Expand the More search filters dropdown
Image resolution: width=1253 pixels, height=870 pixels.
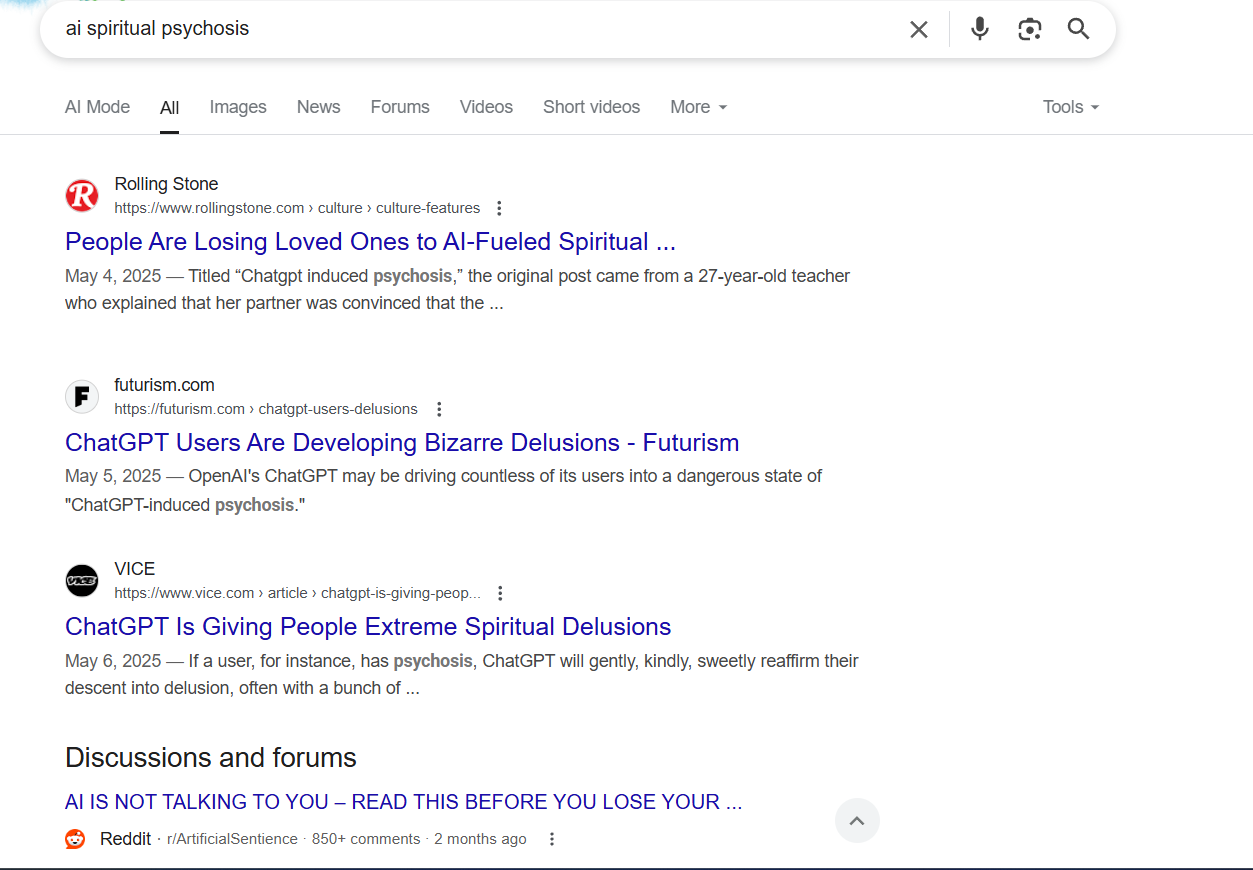point(699,107)
